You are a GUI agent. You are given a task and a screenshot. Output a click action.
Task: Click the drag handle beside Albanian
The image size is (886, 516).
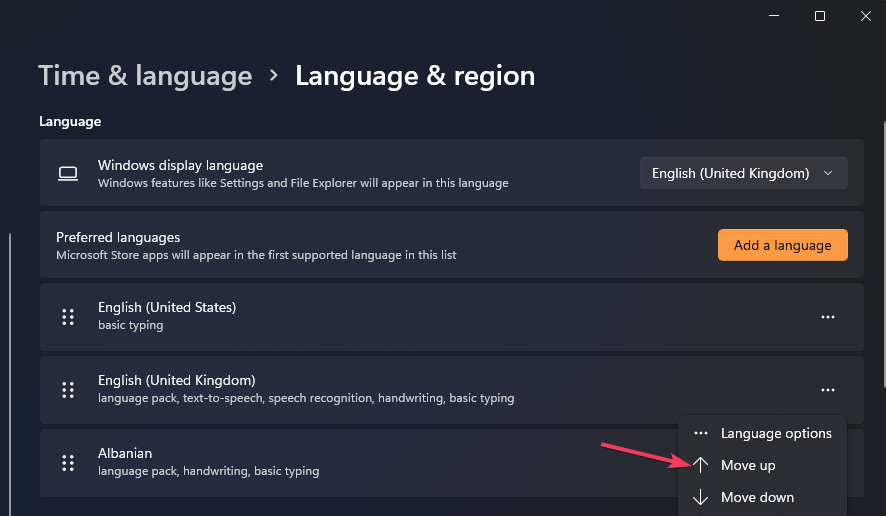68,463
